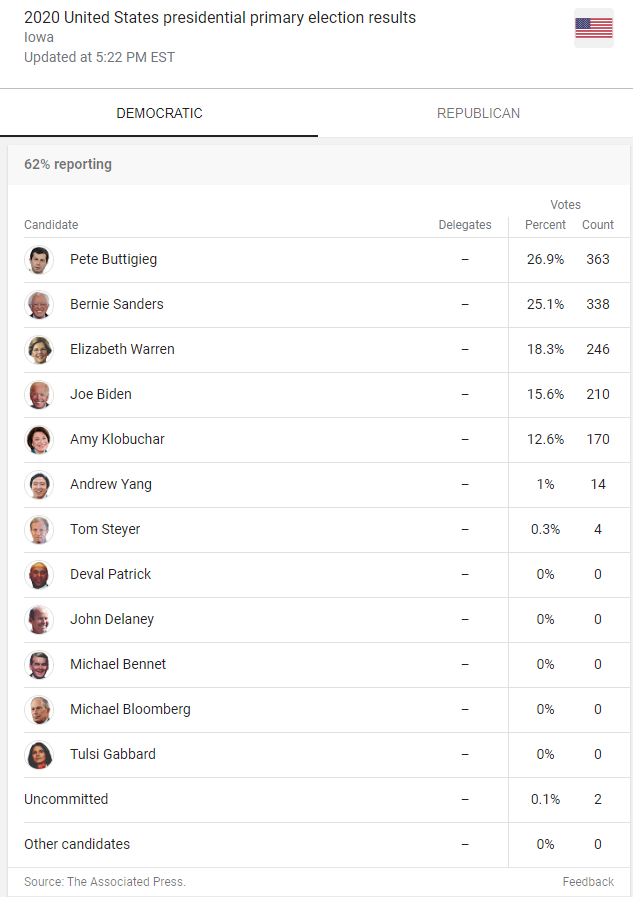Open the Feedback link
This screenshot has height=897, width=633.
[588, 882]
